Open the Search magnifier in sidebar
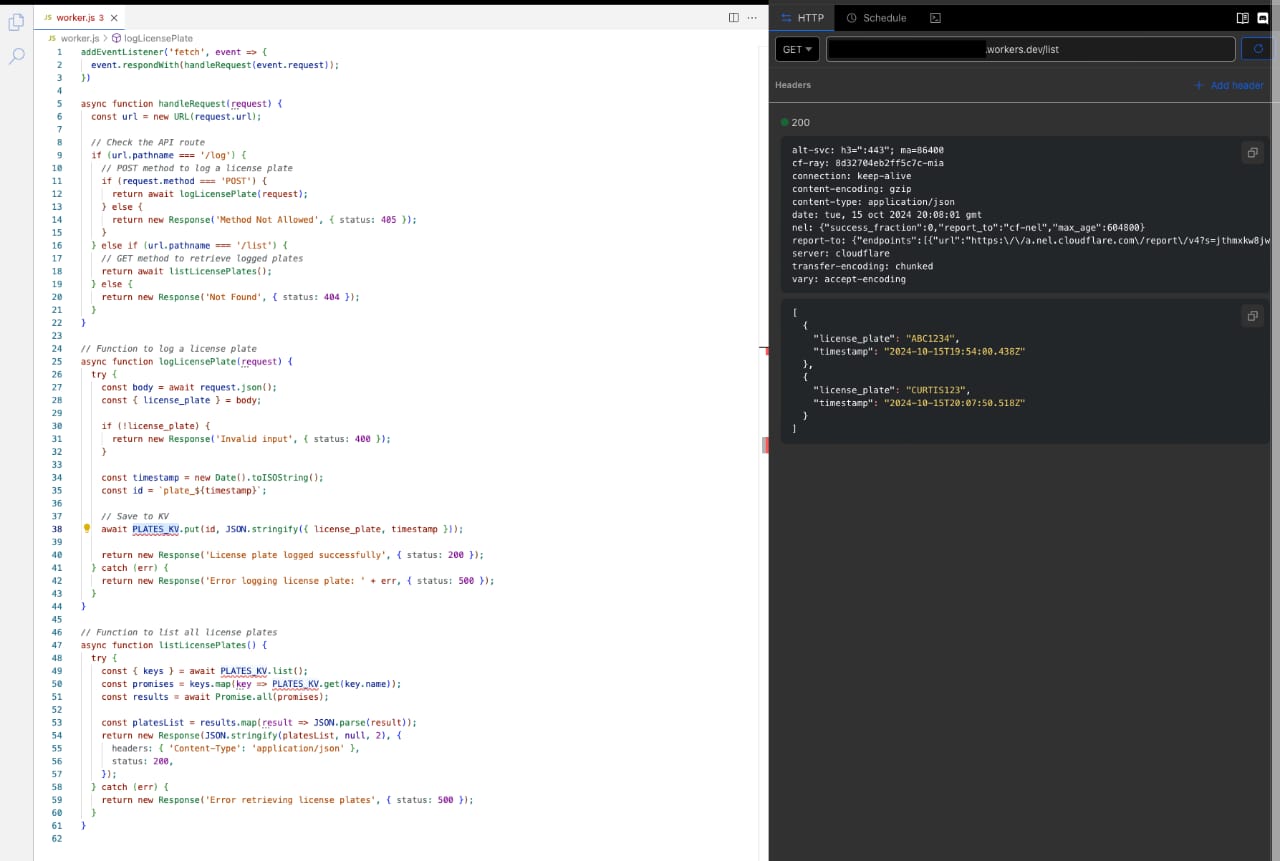This screenshot has width=1280, height=861. pyautogui.click(x=16, y=56)
